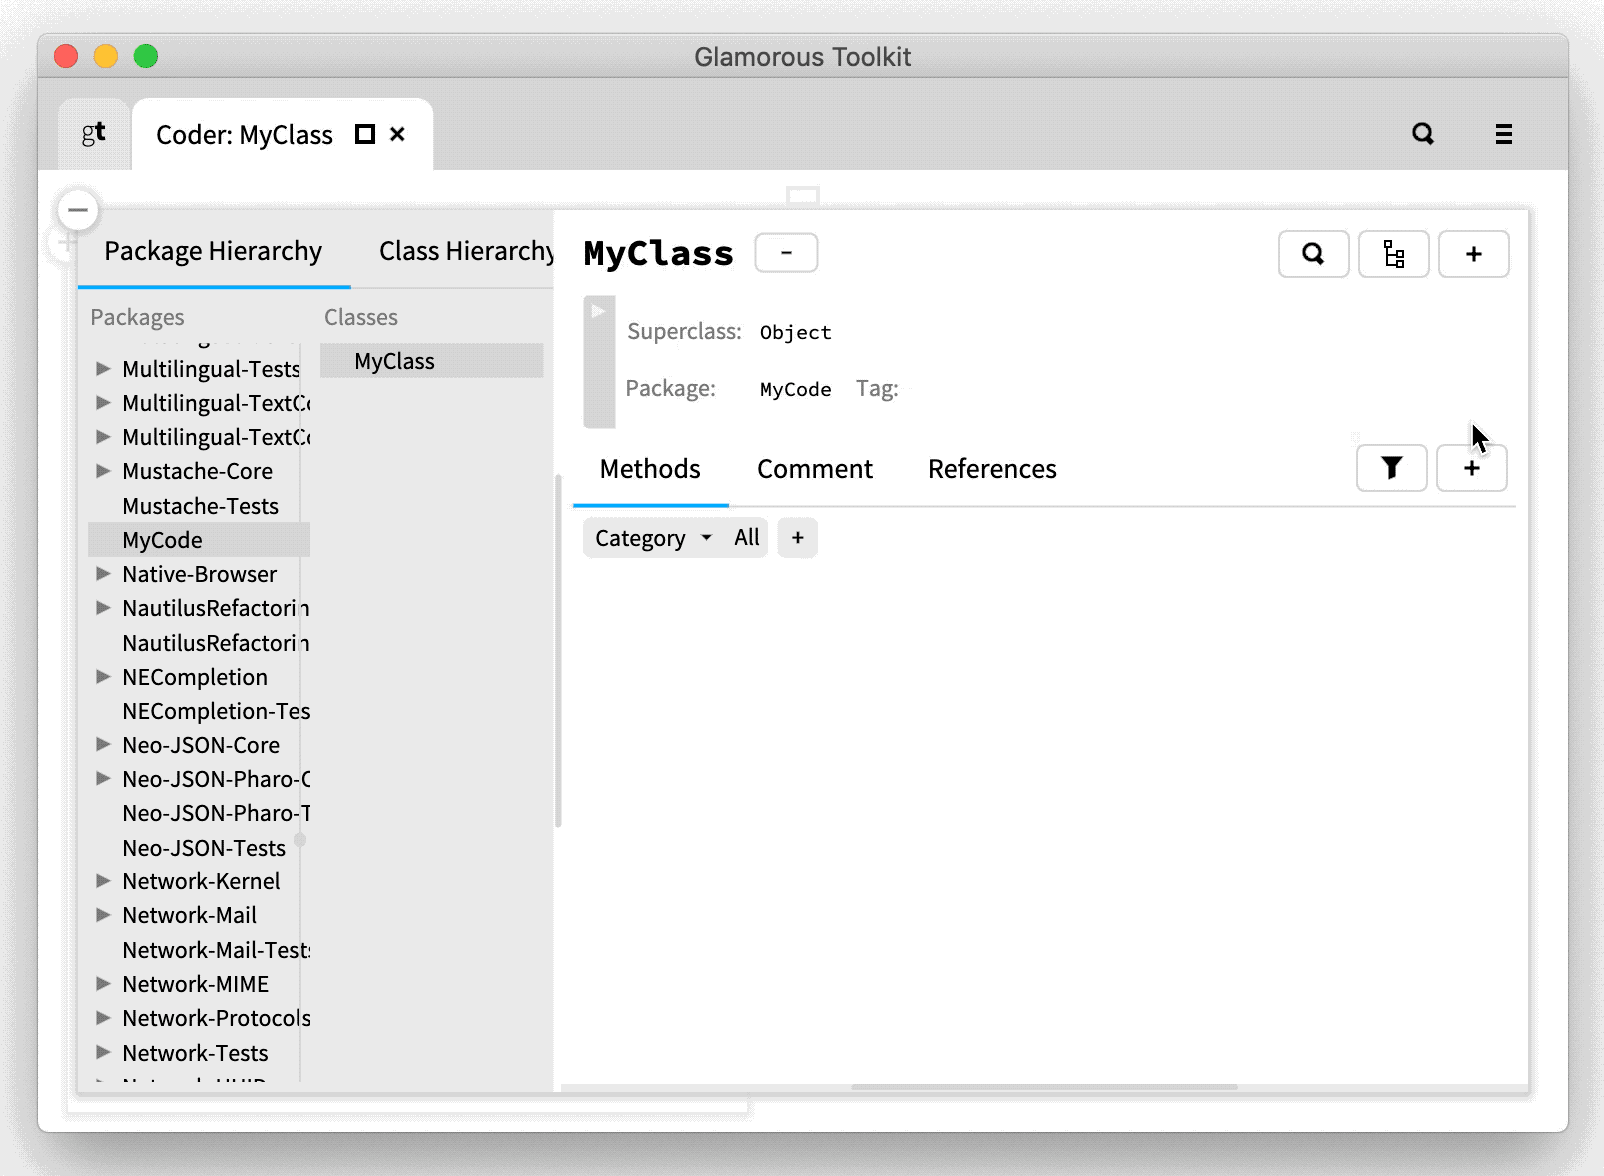Viewport: 1604px width, 1176px height.
Task: Open the References tab
Action: point(991,468)
